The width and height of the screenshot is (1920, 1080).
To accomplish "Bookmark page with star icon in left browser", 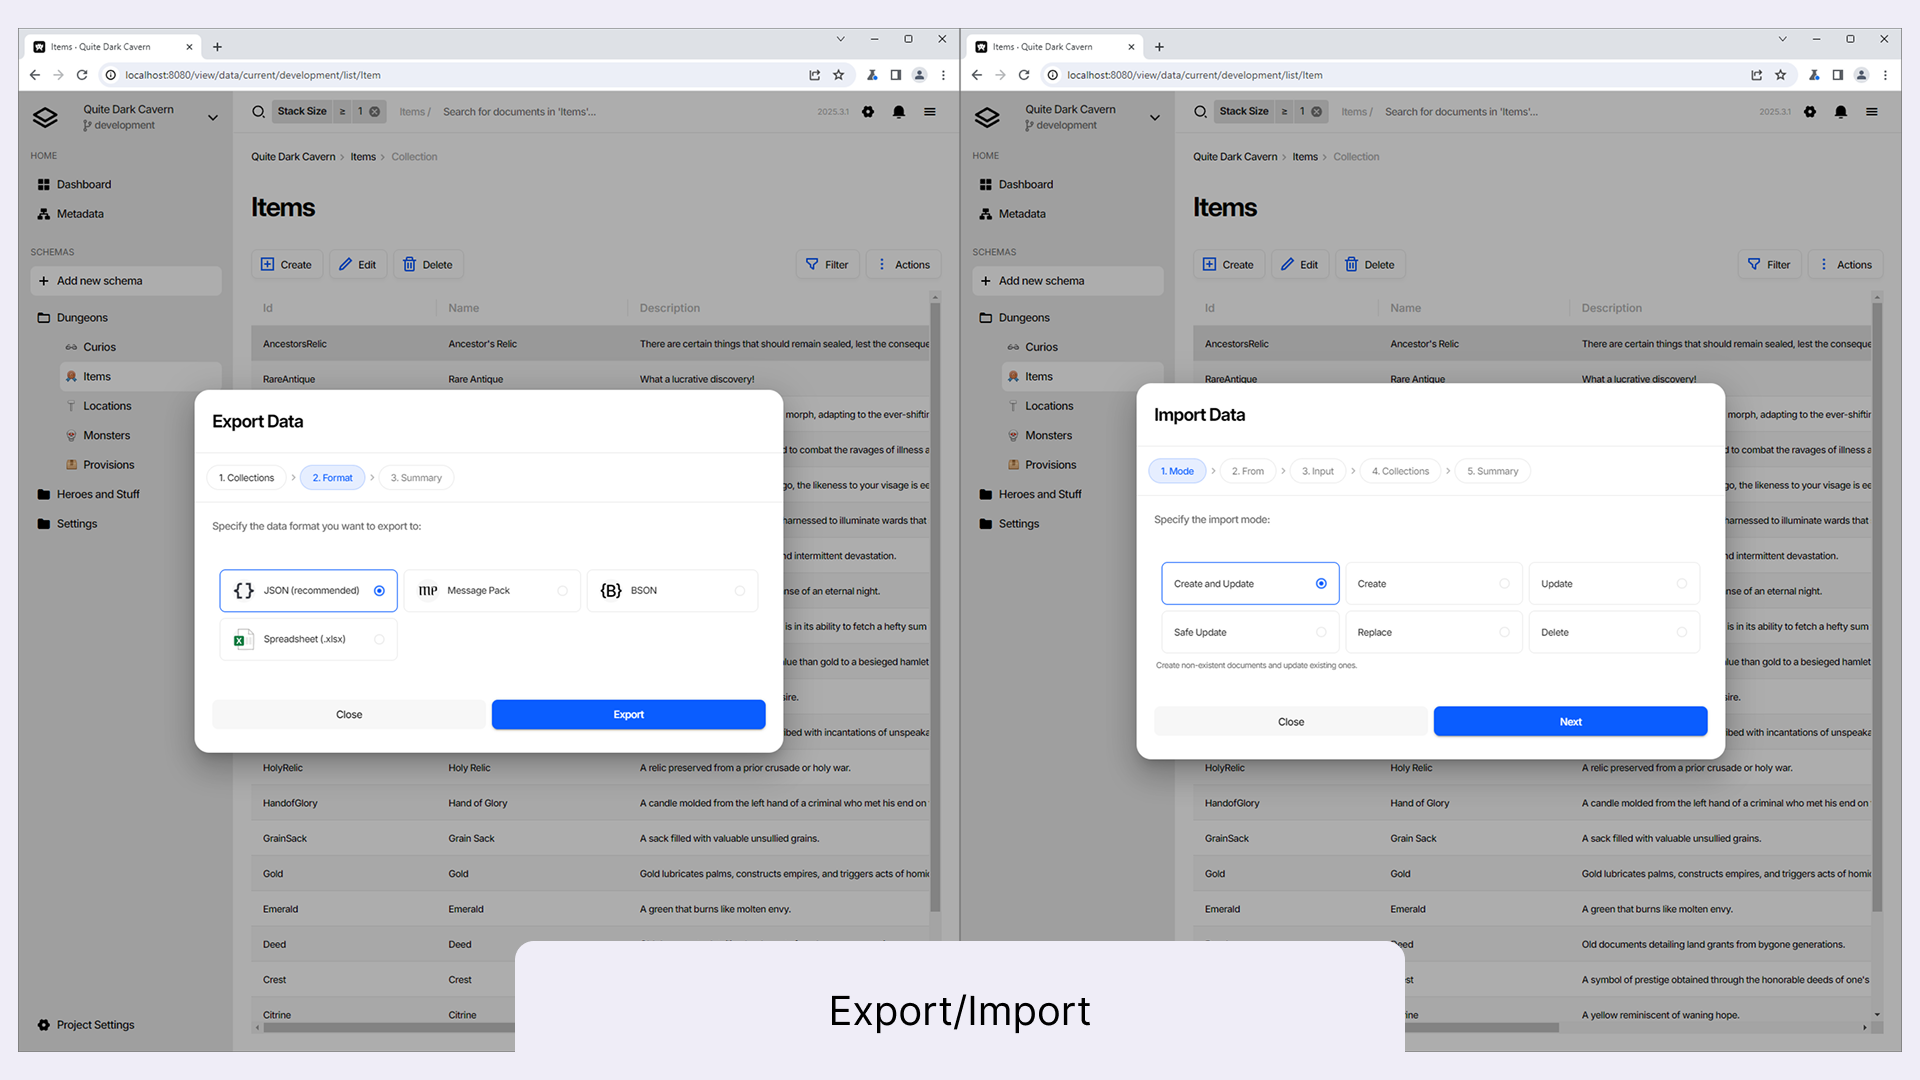I will [839, 75].
